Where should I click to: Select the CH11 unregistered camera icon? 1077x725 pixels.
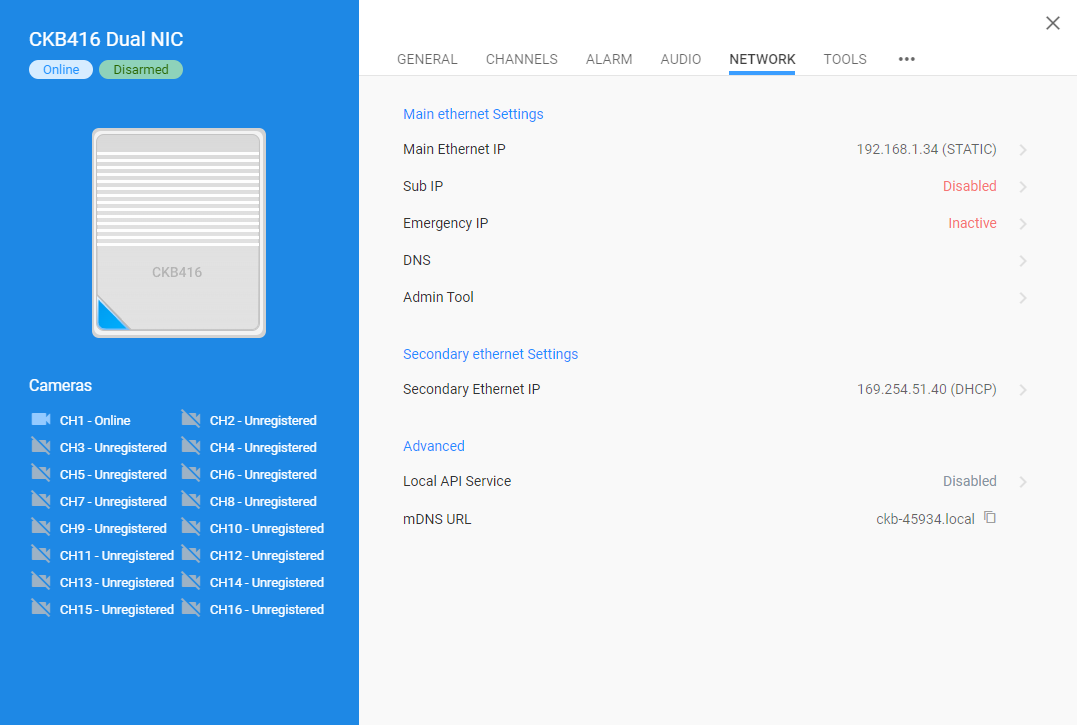[x=41, y=554]
